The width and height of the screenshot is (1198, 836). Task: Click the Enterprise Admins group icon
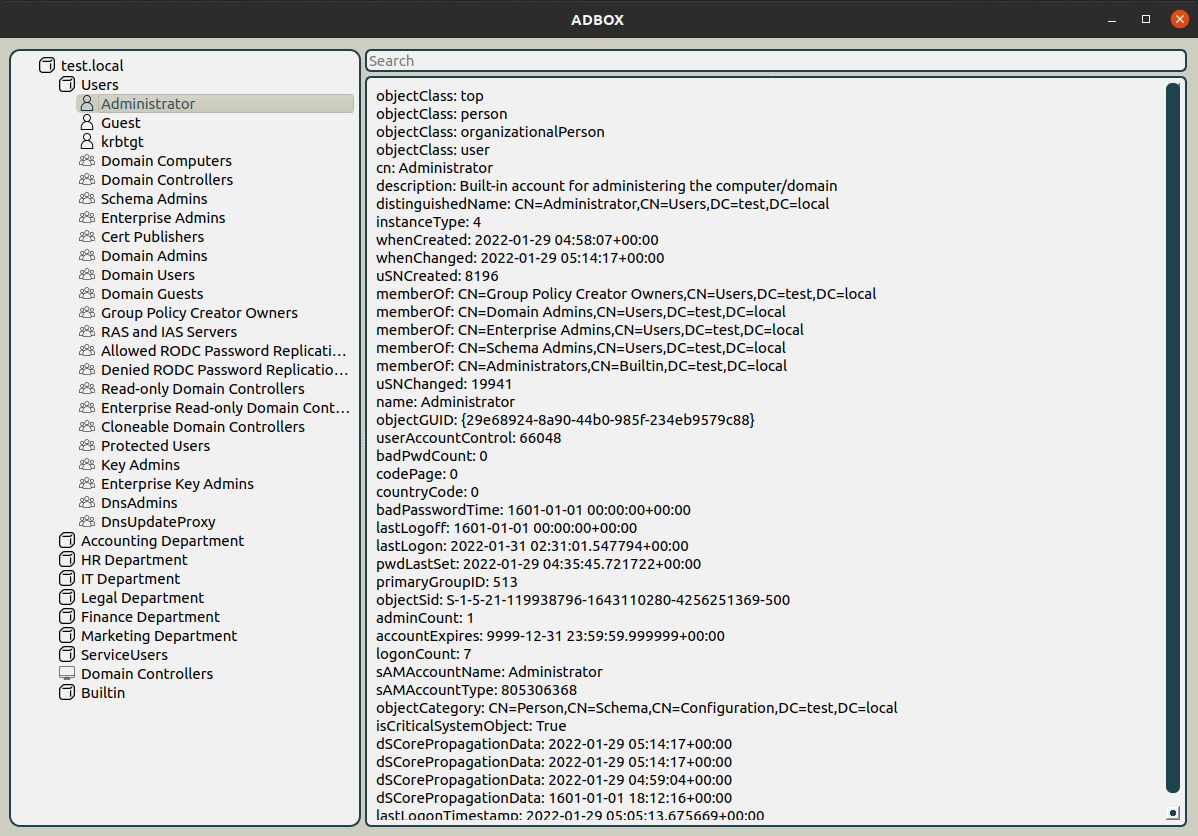tap(87, 218)
